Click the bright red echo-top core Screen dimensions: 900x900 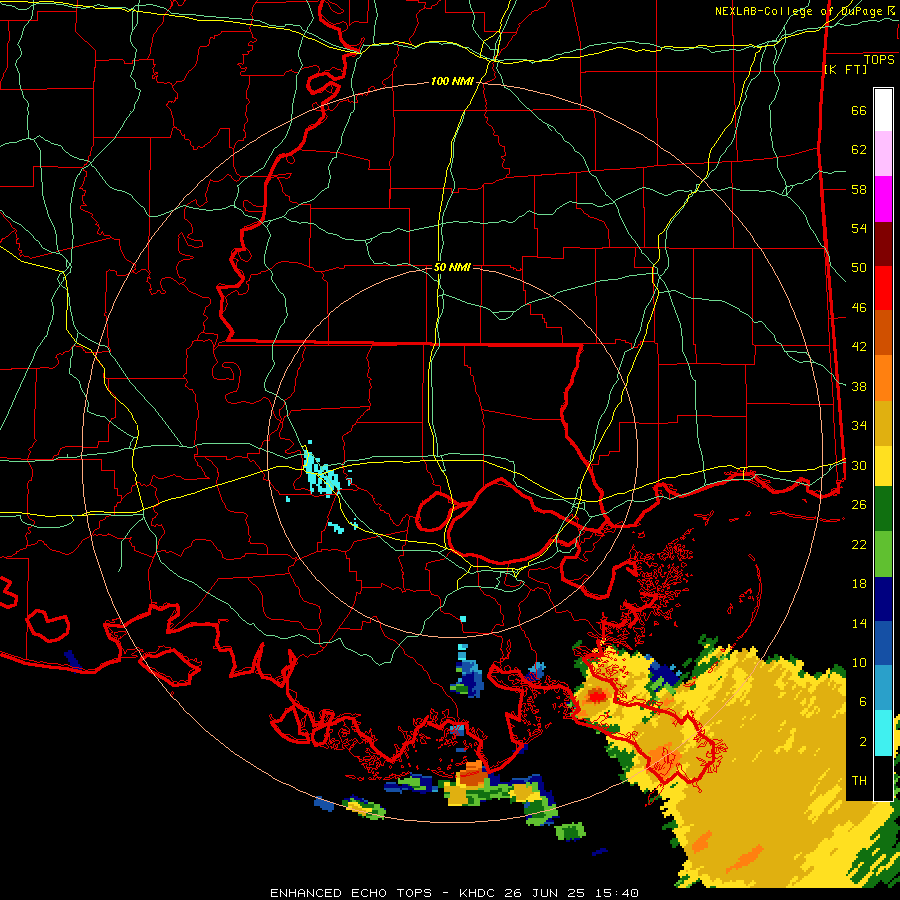(597, 697)
